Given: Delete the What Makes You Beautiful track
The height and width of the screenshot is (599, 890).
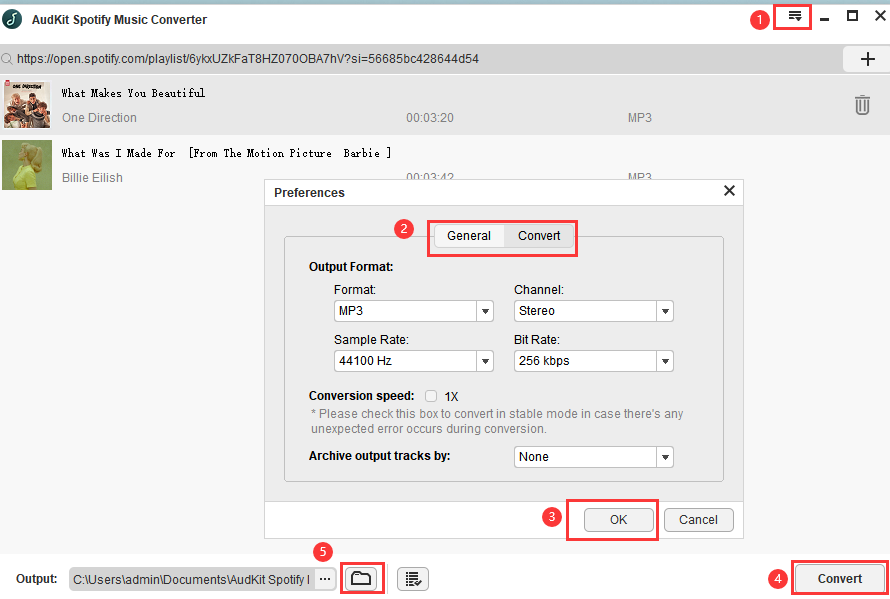Looking at the screenshot, I should pyautogui.click(x=861, y=105).
